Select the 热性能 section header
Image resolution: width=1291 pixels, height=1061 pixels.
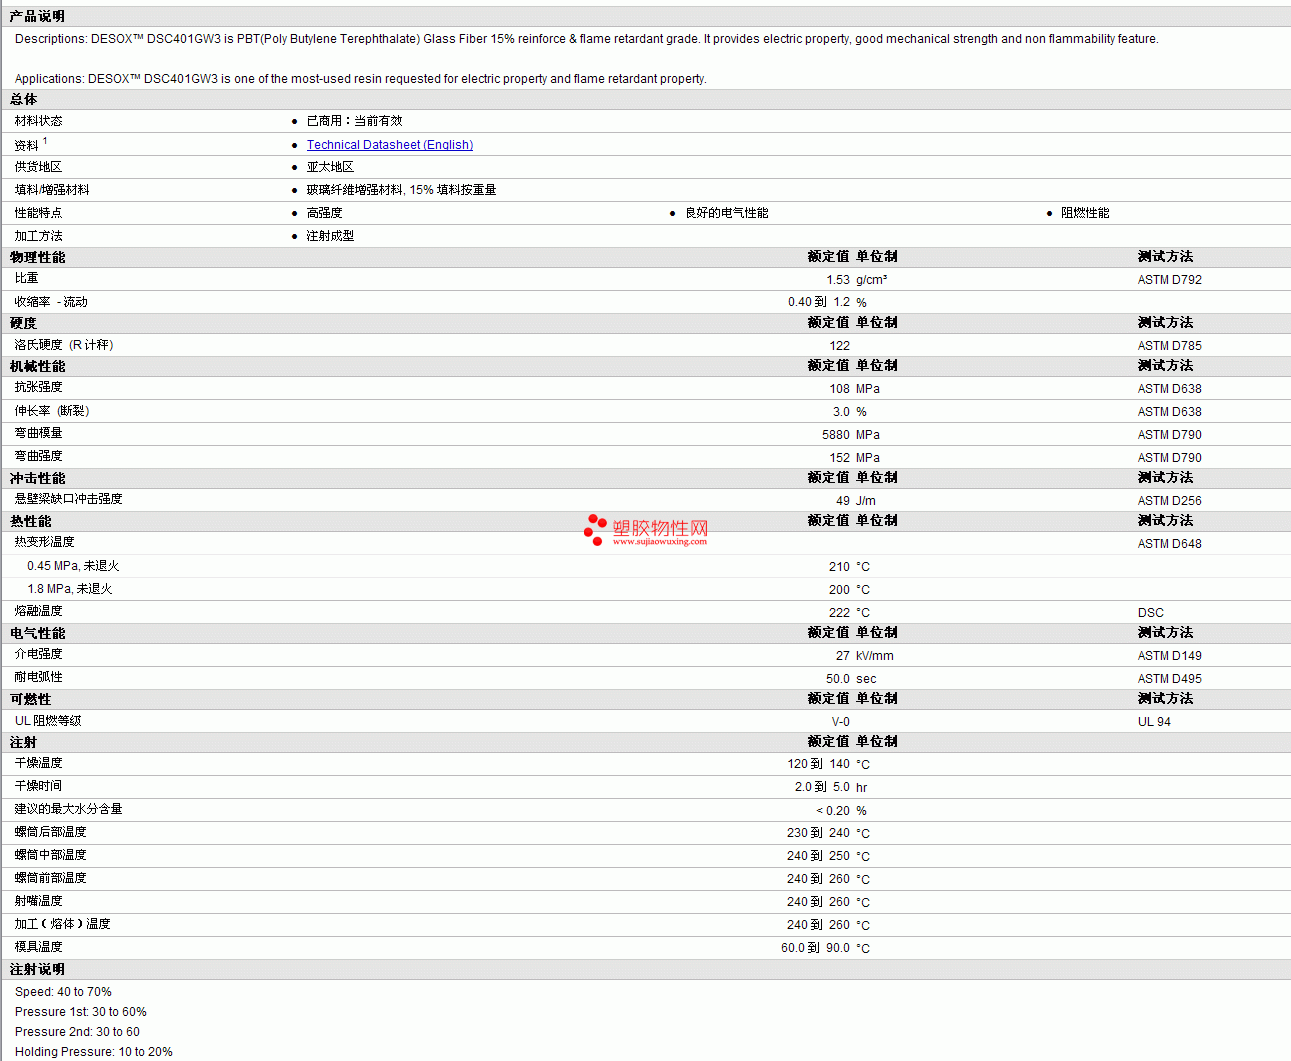30,521
